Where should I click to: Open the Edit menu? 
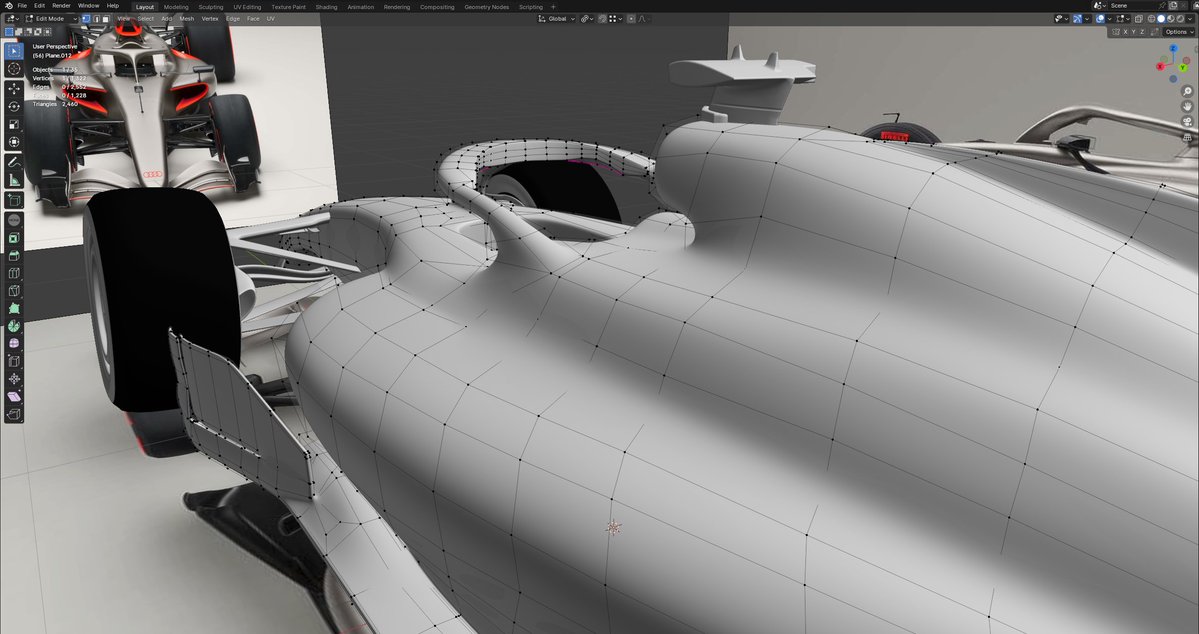40,5
